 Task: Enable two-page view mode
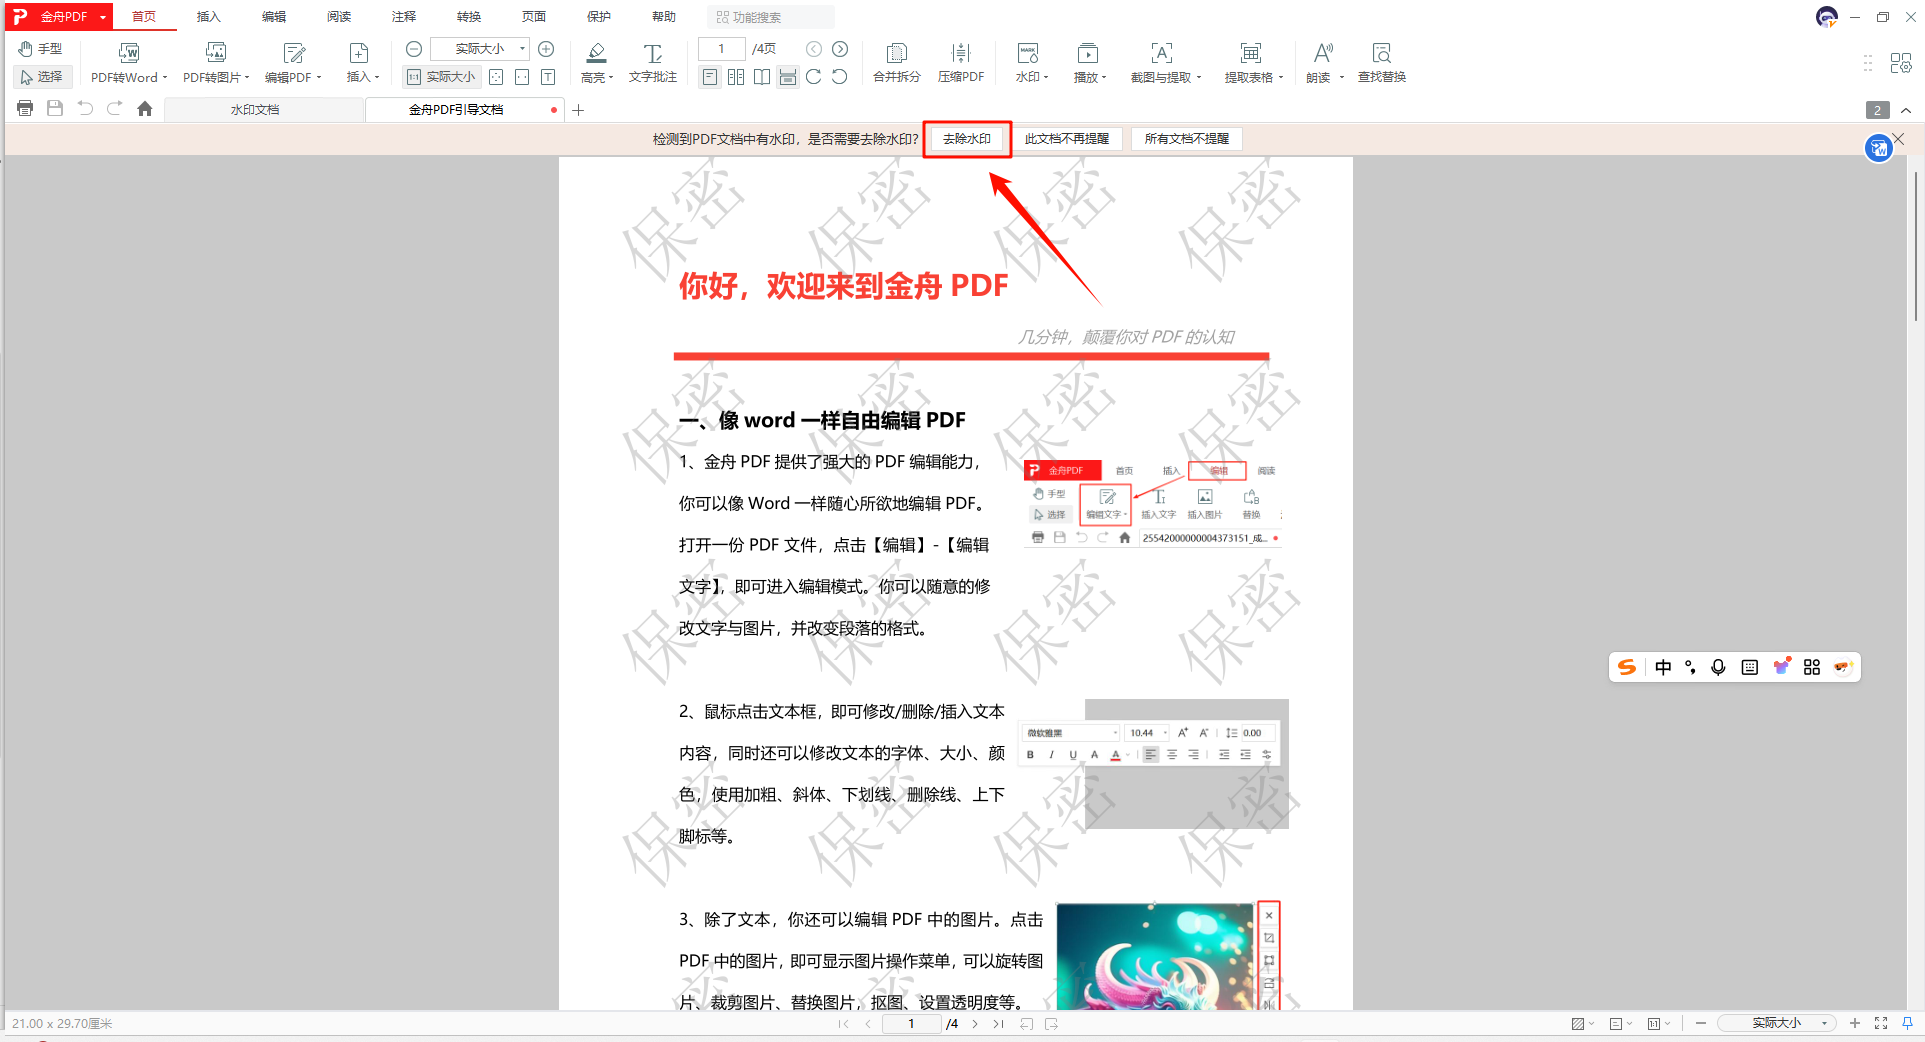(x=736, y=77)
